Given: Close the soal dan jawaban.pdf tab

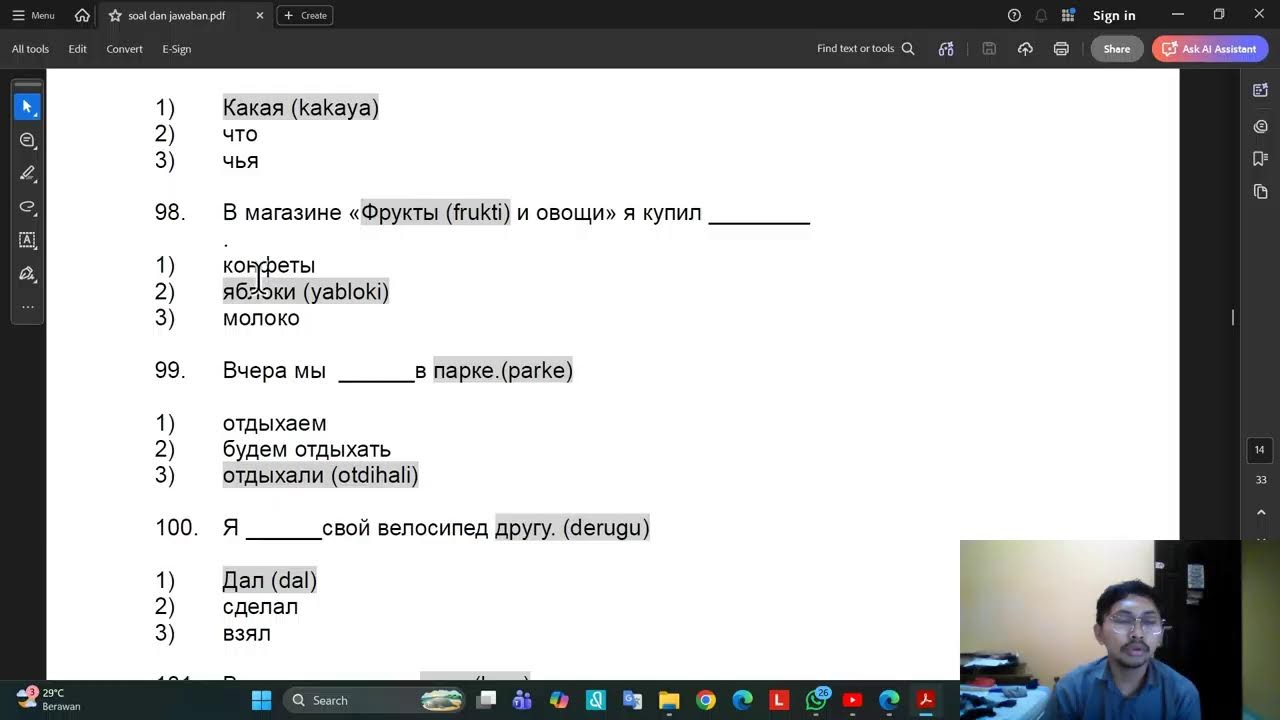Looking at the screenshot, I should (260, 15).
